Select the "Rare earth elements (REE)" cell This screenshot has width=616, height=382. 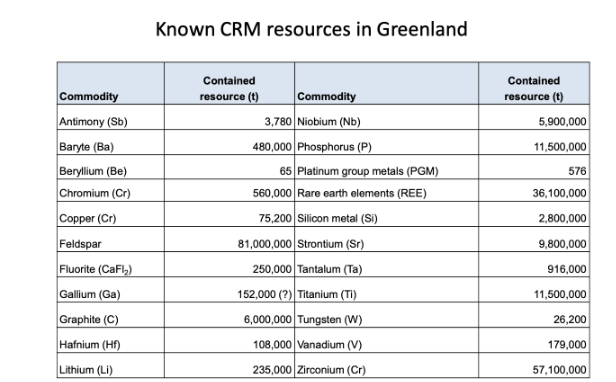387,191
